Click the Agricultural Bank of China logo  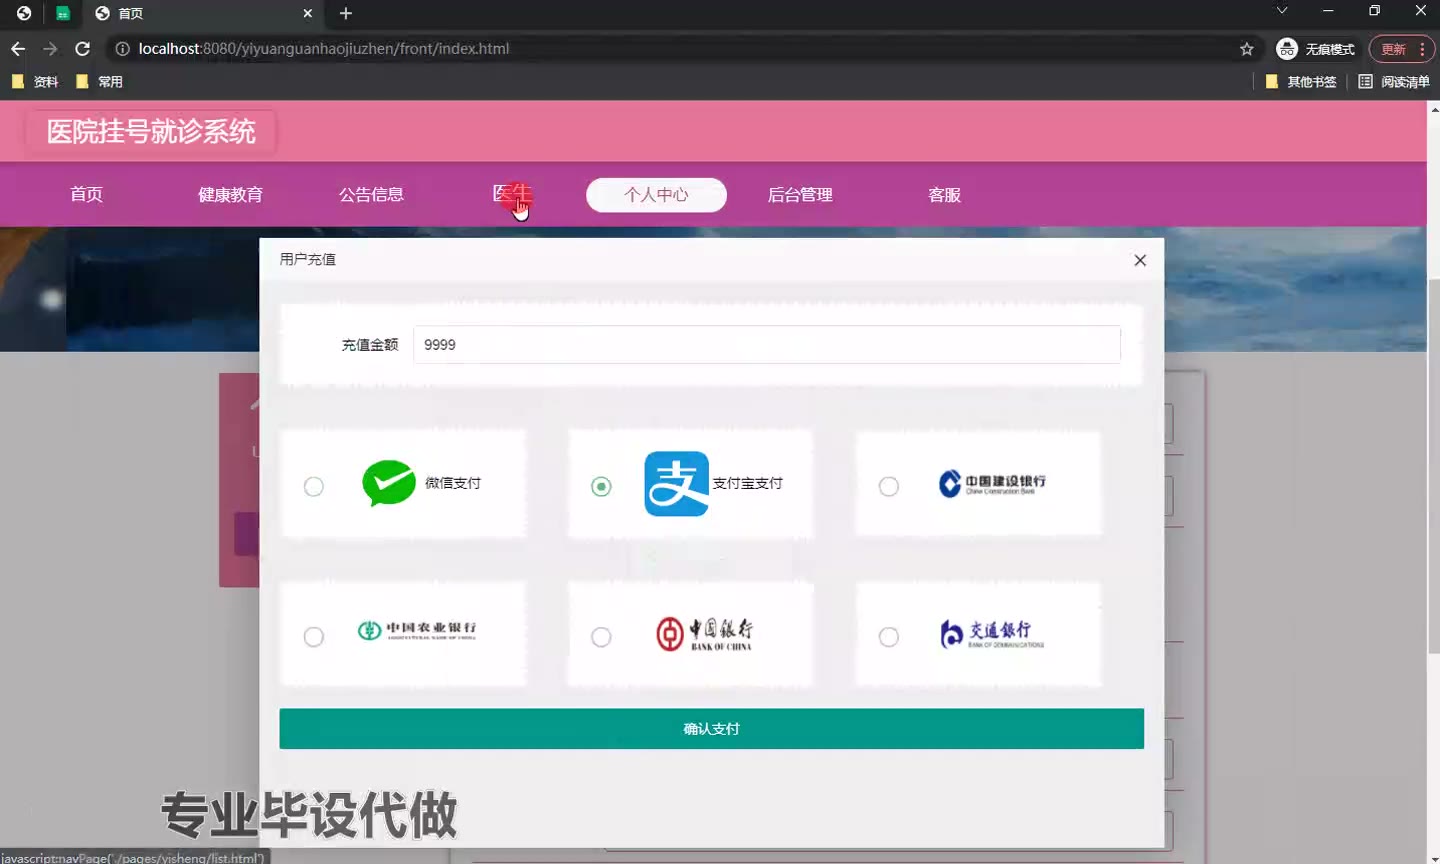coord(417,630)
